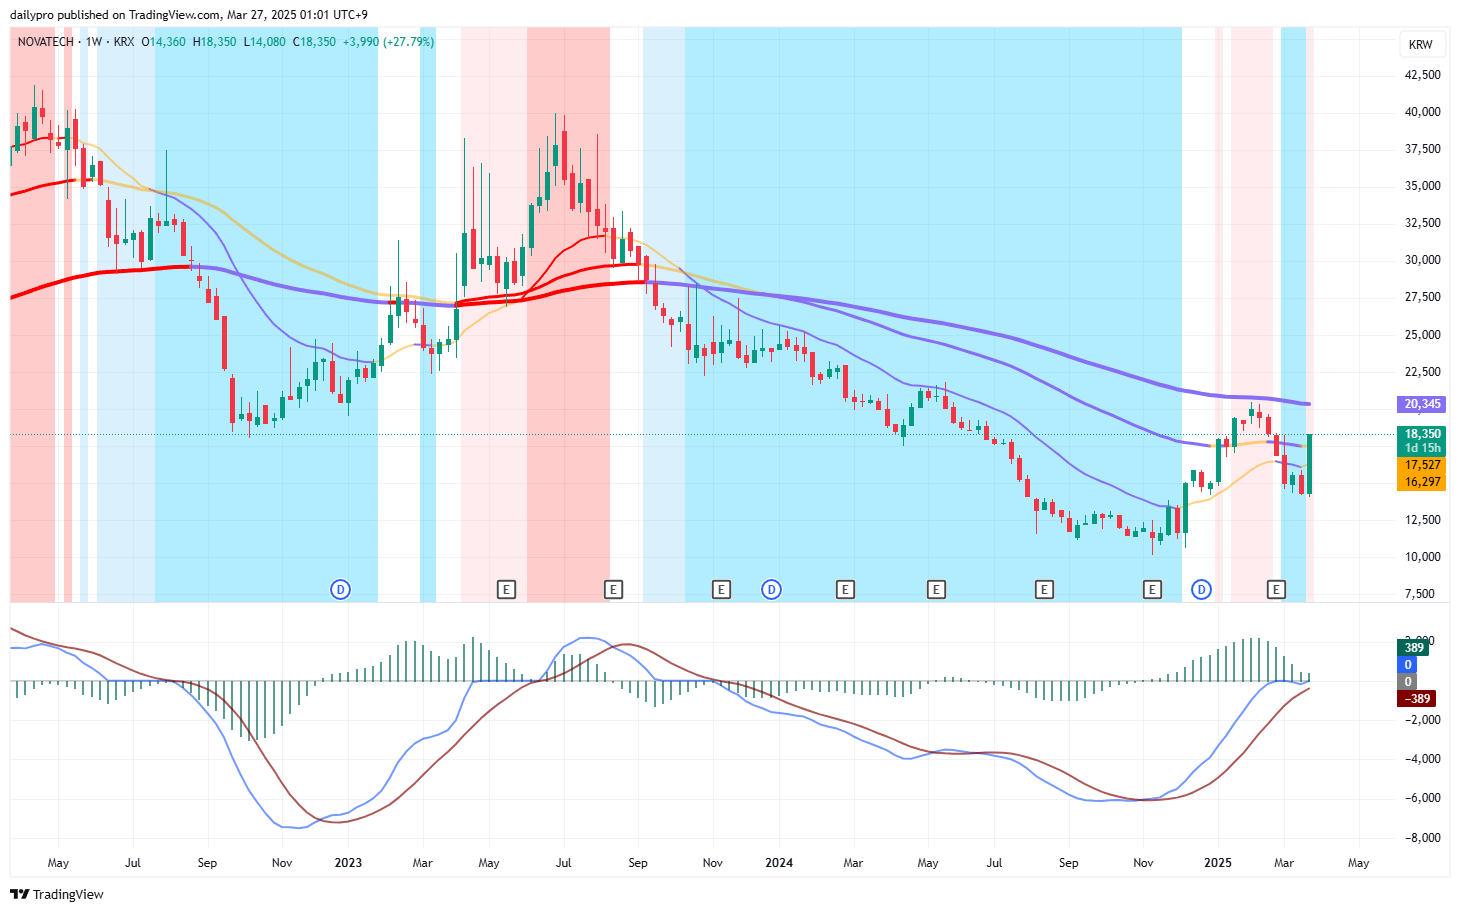Click the 42,500 price axis label
Viewport: 1460px width, 912px height.
tap(1422, 75)
